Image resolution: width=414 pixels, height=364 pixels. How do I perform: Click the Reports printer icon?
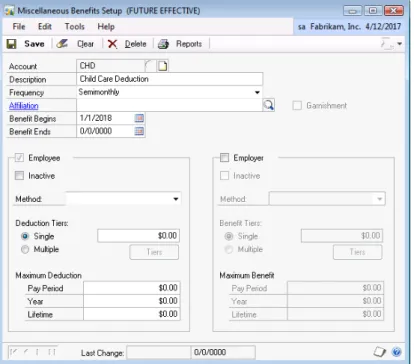tap(163, 44)
